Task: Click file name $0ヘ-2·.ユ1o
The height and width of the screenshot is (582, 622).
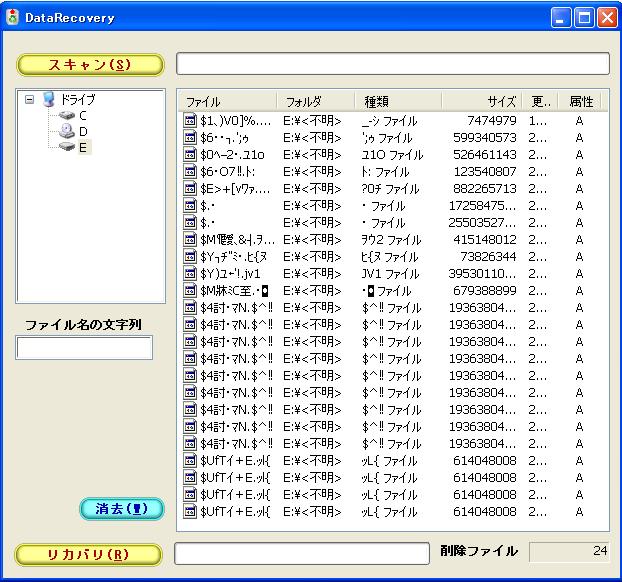Action: pos(232,154)
